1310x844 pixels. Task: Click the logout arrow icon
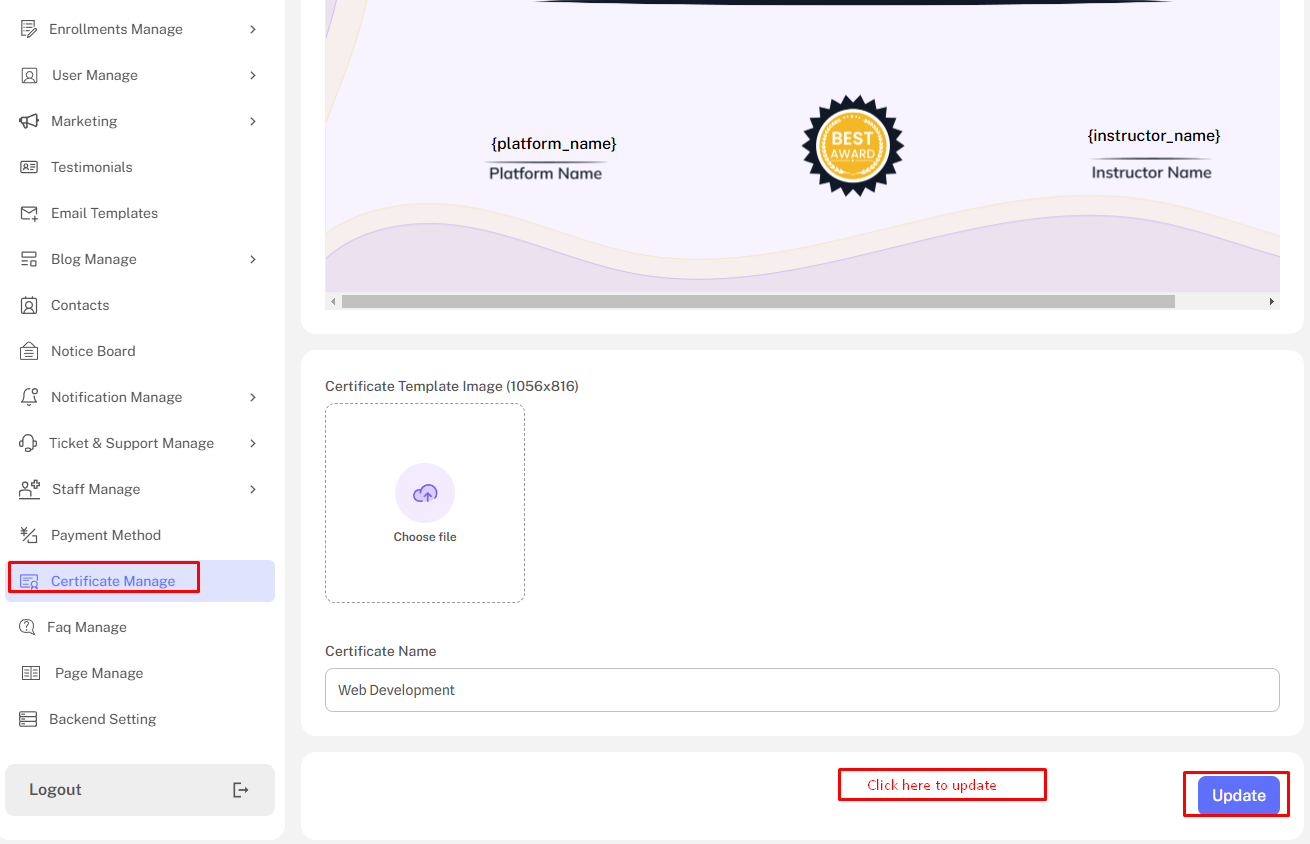pyautogui.click(x=240, y=790)
